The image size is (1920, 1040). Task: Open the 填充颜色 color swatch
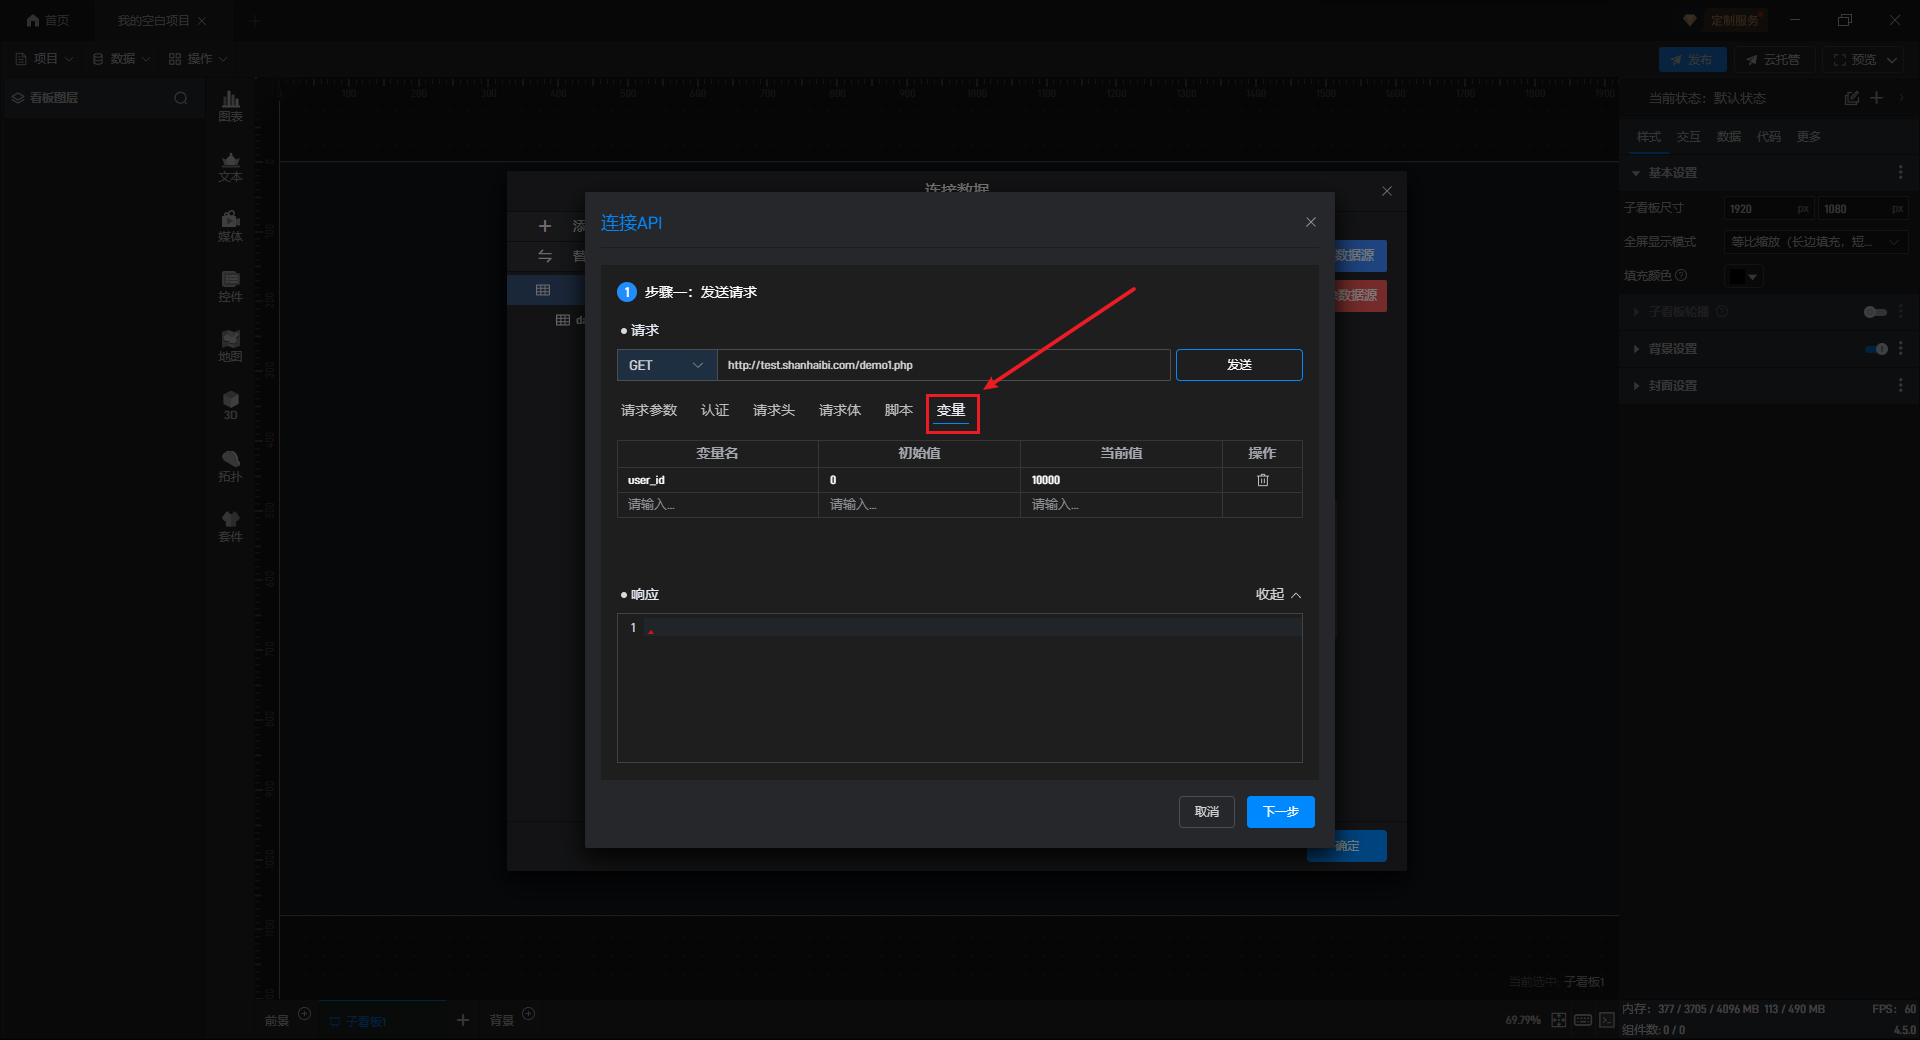(x=1743, y=276)
